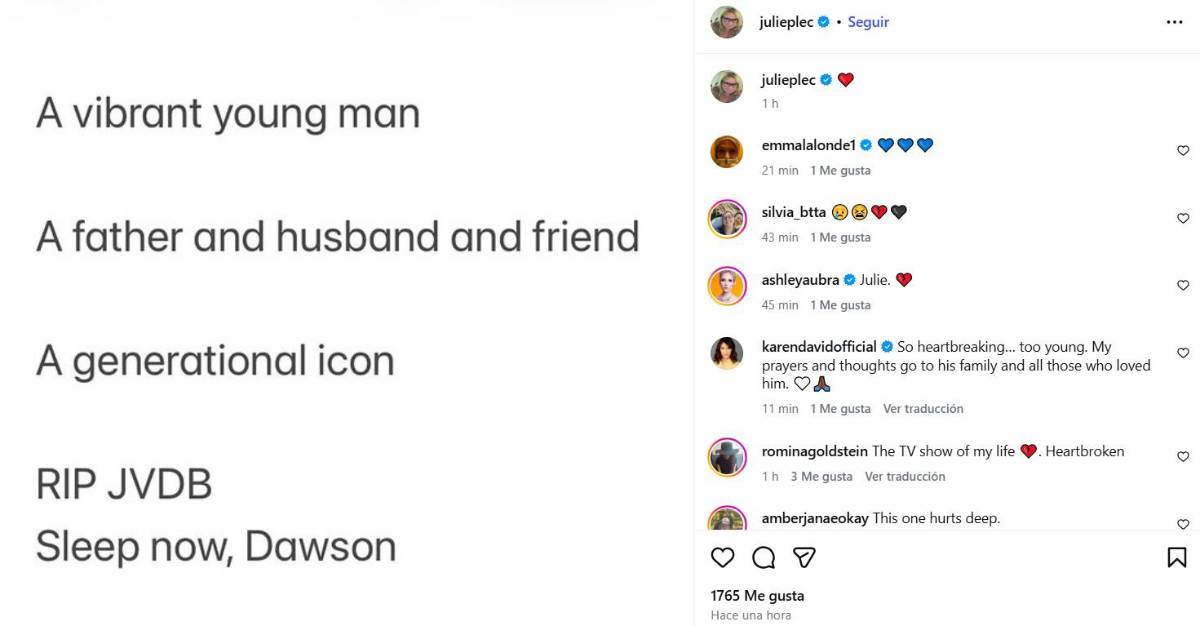Open silvia_btta's profile picture

(726, 215)
